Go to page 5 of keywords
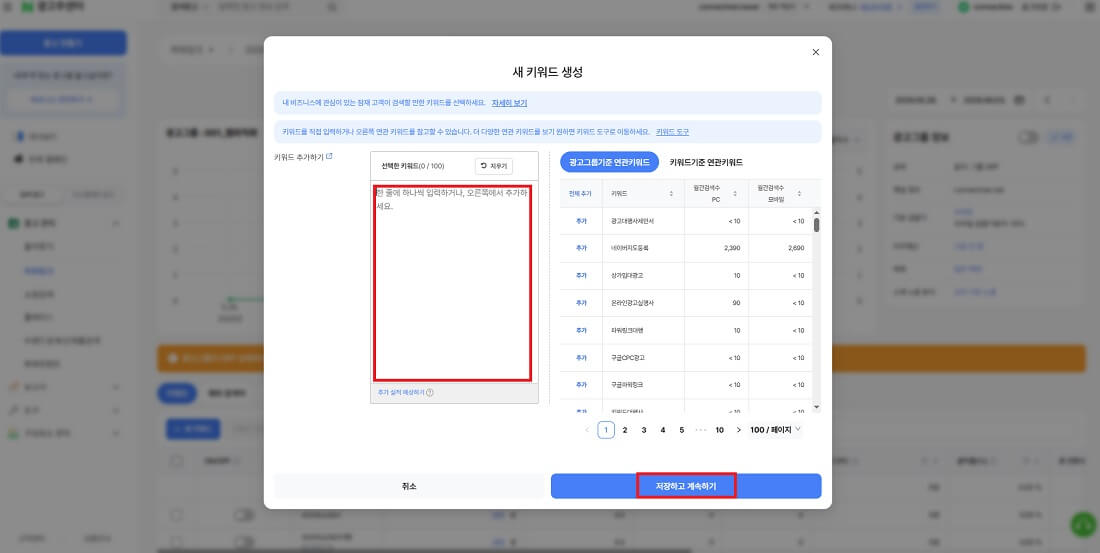 681,430
